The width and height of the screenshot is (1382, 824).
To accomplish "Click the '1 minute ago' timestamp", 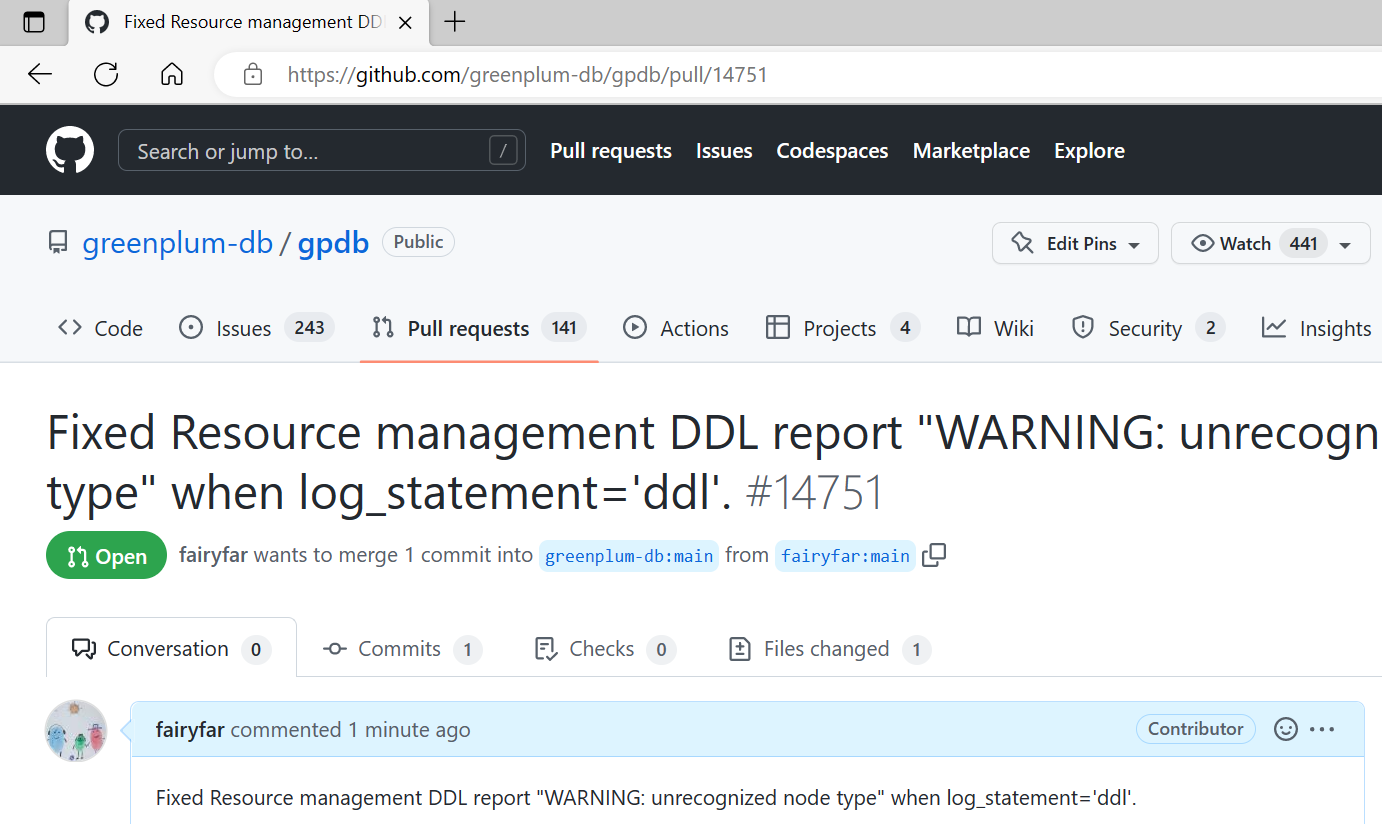I will point(409,729).
